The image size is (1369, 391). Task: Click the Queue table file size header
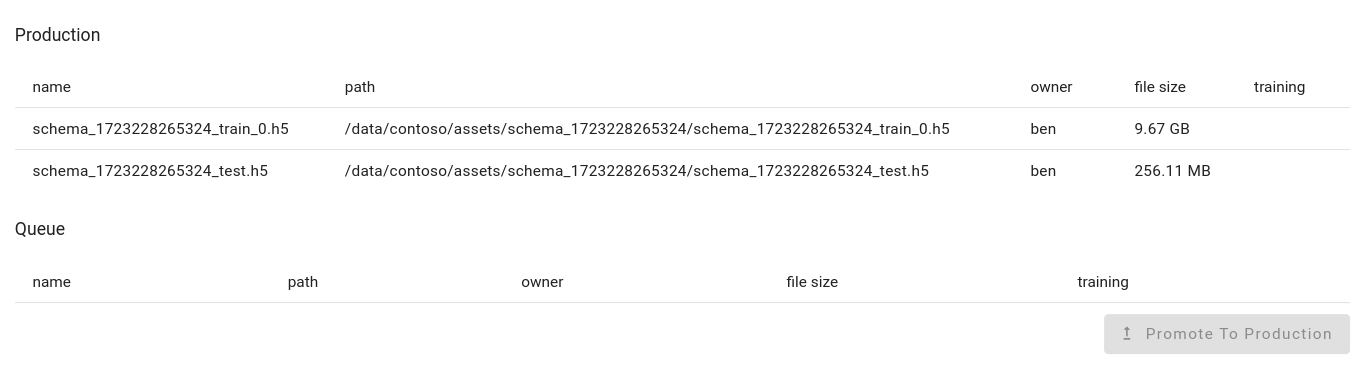pyautogui.click(x=812, y=282)
